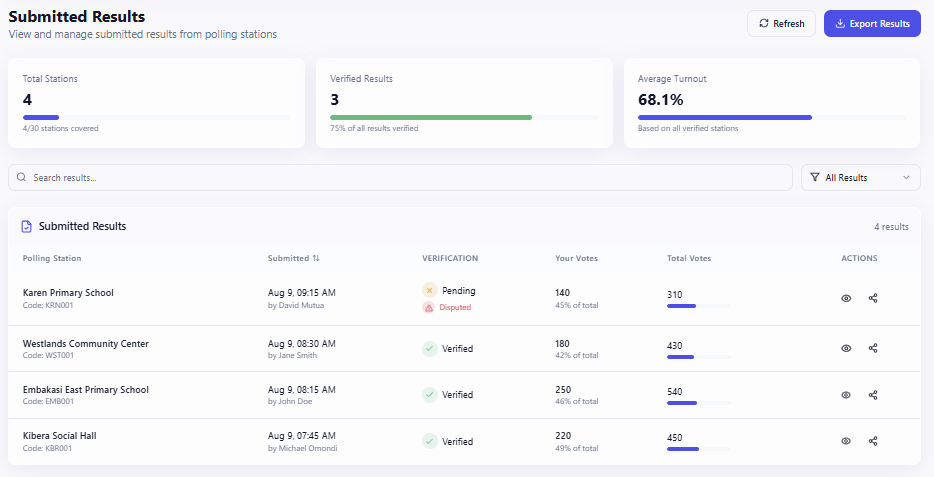Screen dimensions: 934x477
Task: Click share icon for Westlands Community Center
Action: 873,348
